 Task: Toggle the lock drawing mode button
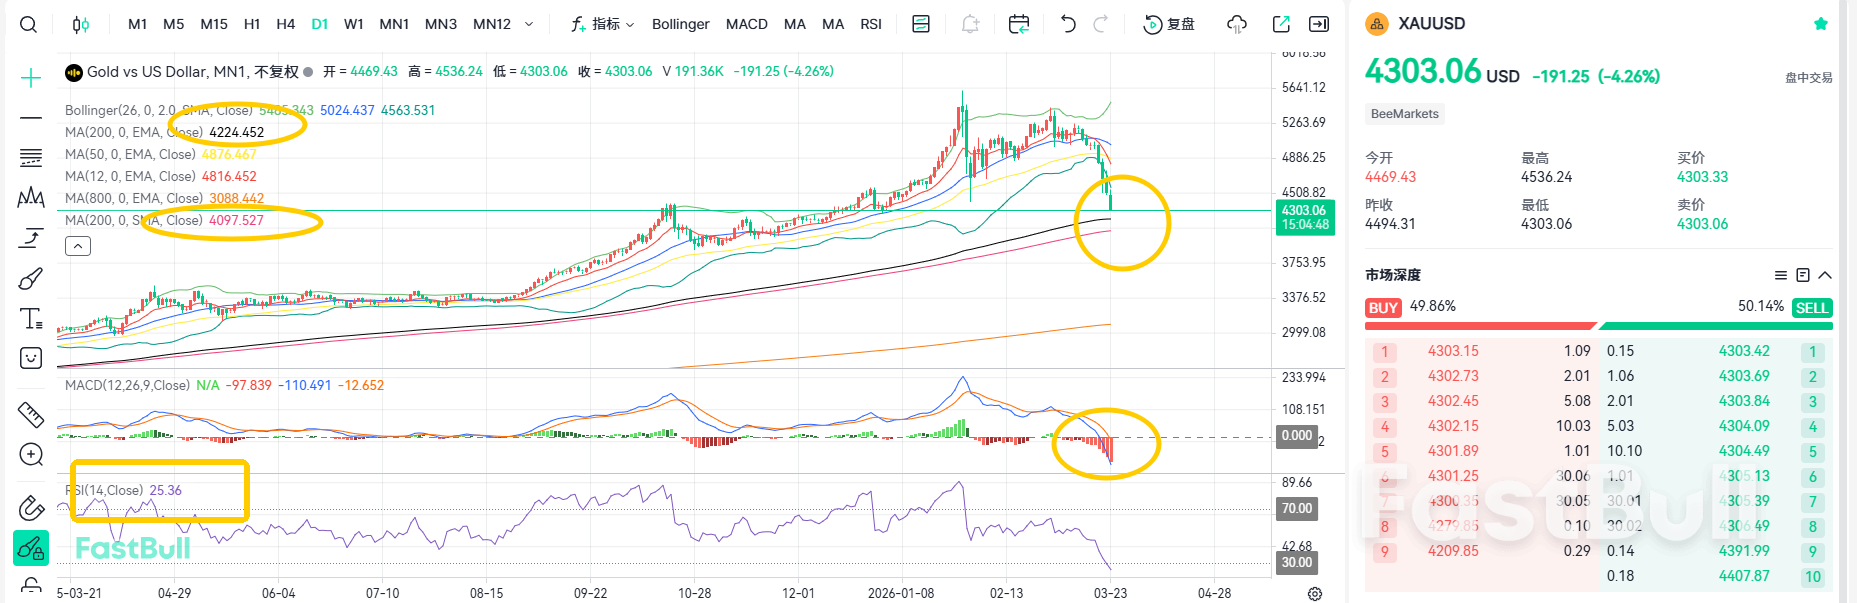pos(31,548)
